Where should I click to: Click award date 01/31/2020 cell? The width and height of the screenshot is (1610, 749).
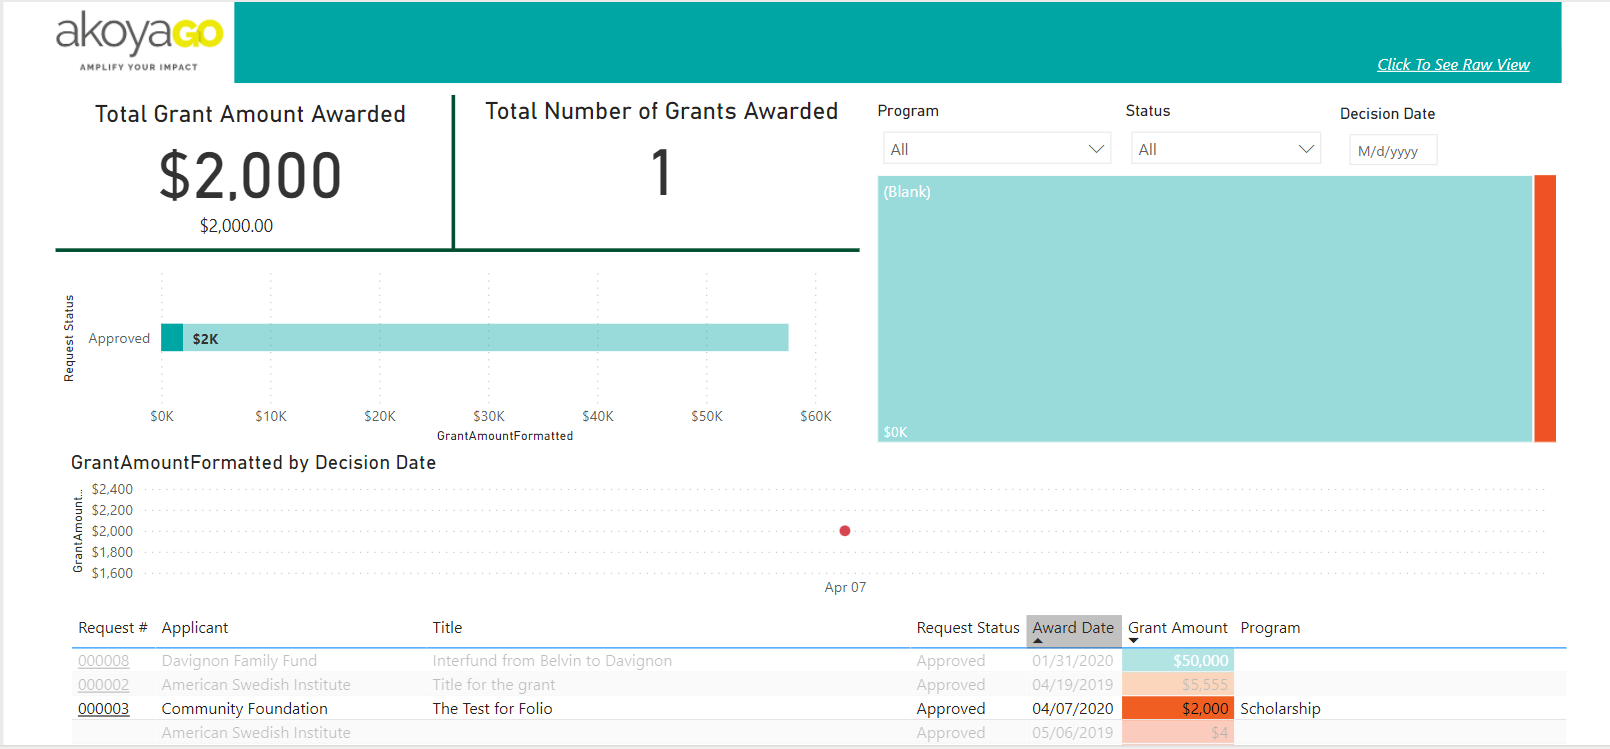[1073, 661]
